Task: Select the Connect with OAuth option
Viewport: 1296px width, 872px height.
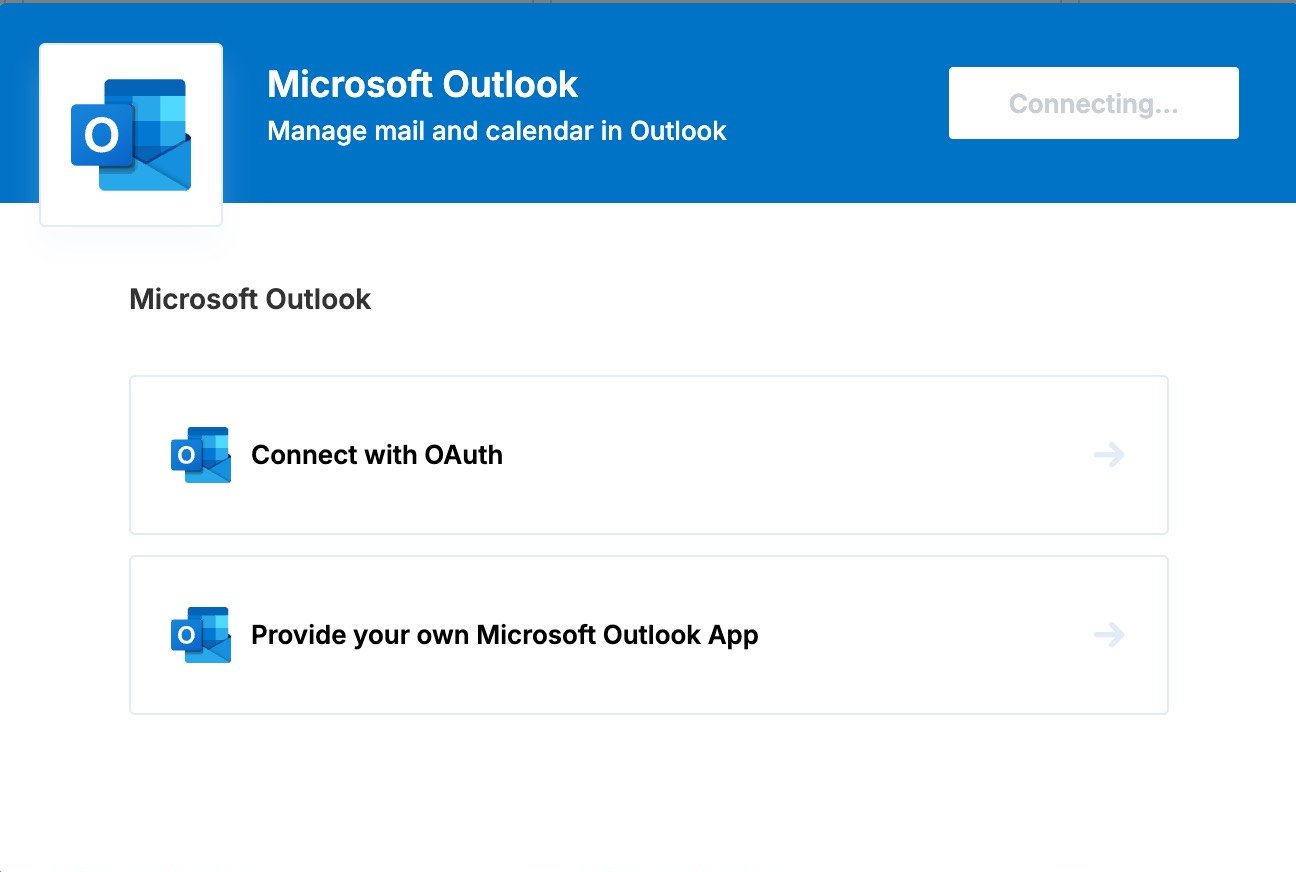Action: (648, 455)
